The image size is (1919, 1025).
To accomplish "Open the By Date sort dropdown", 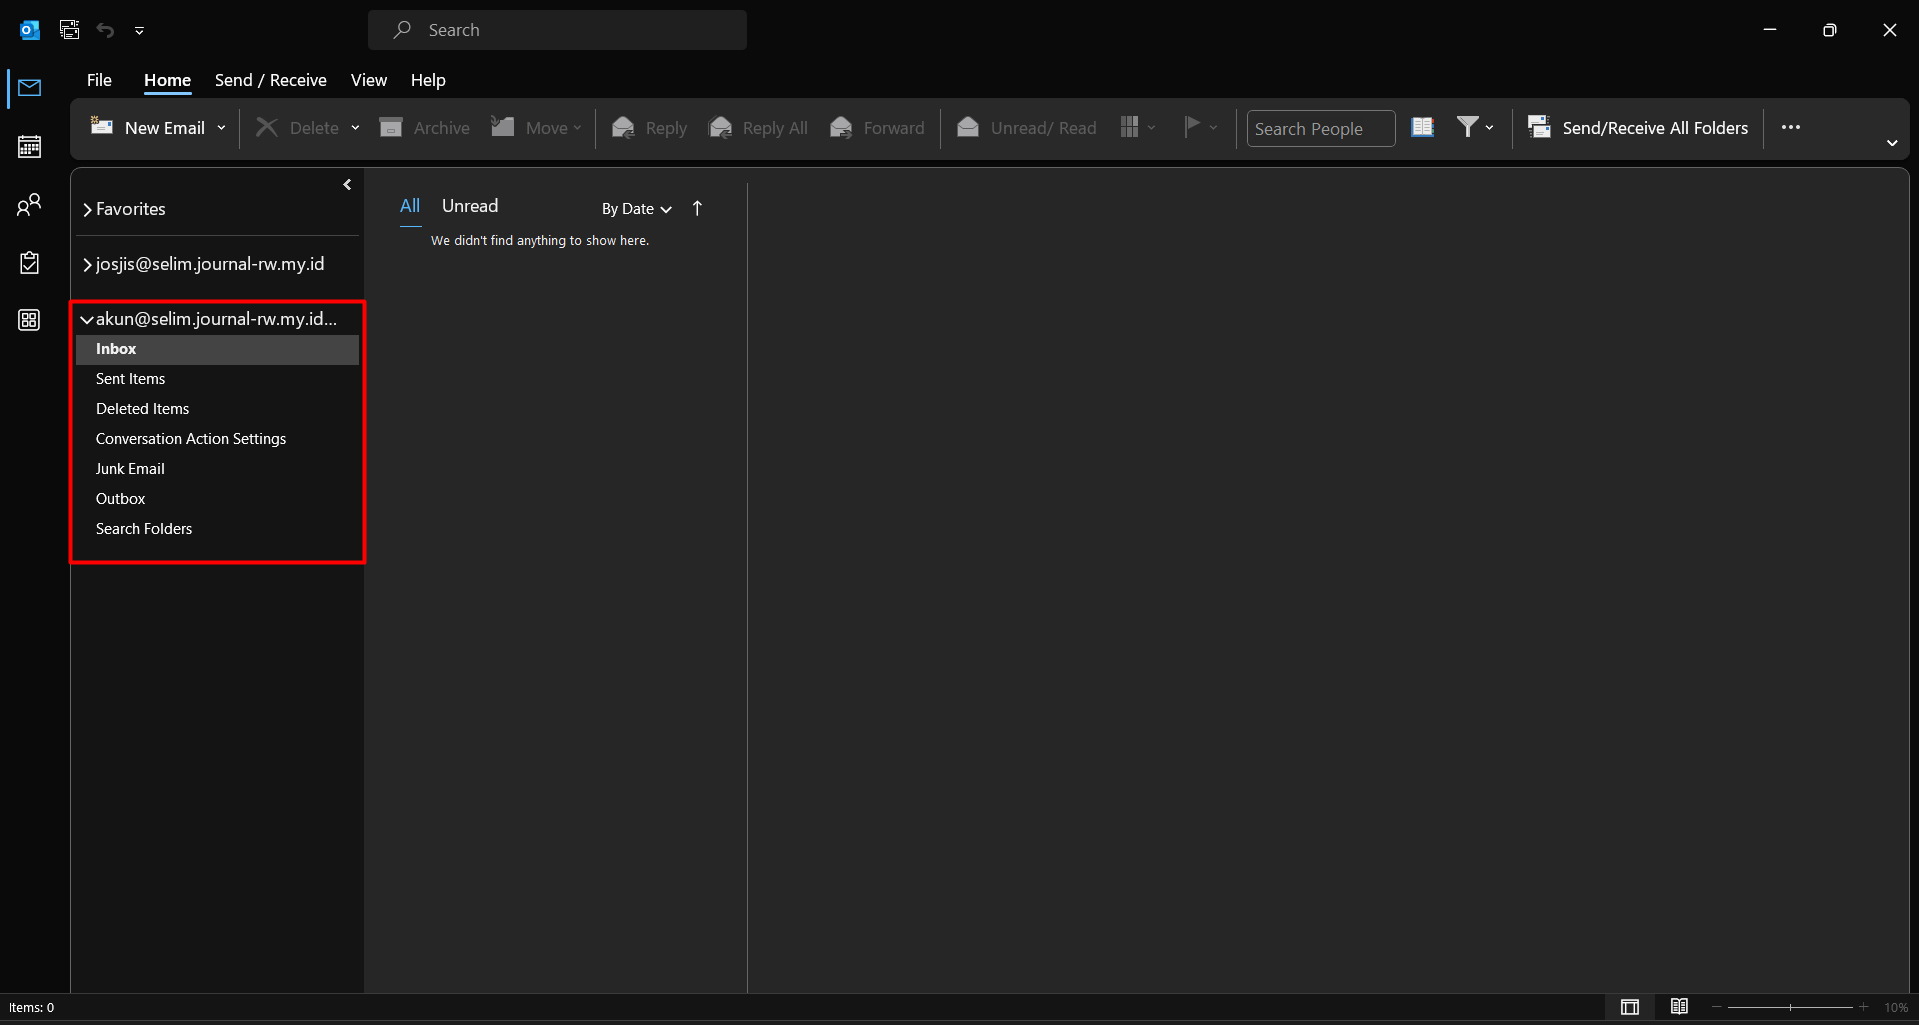I will (636, 209).
